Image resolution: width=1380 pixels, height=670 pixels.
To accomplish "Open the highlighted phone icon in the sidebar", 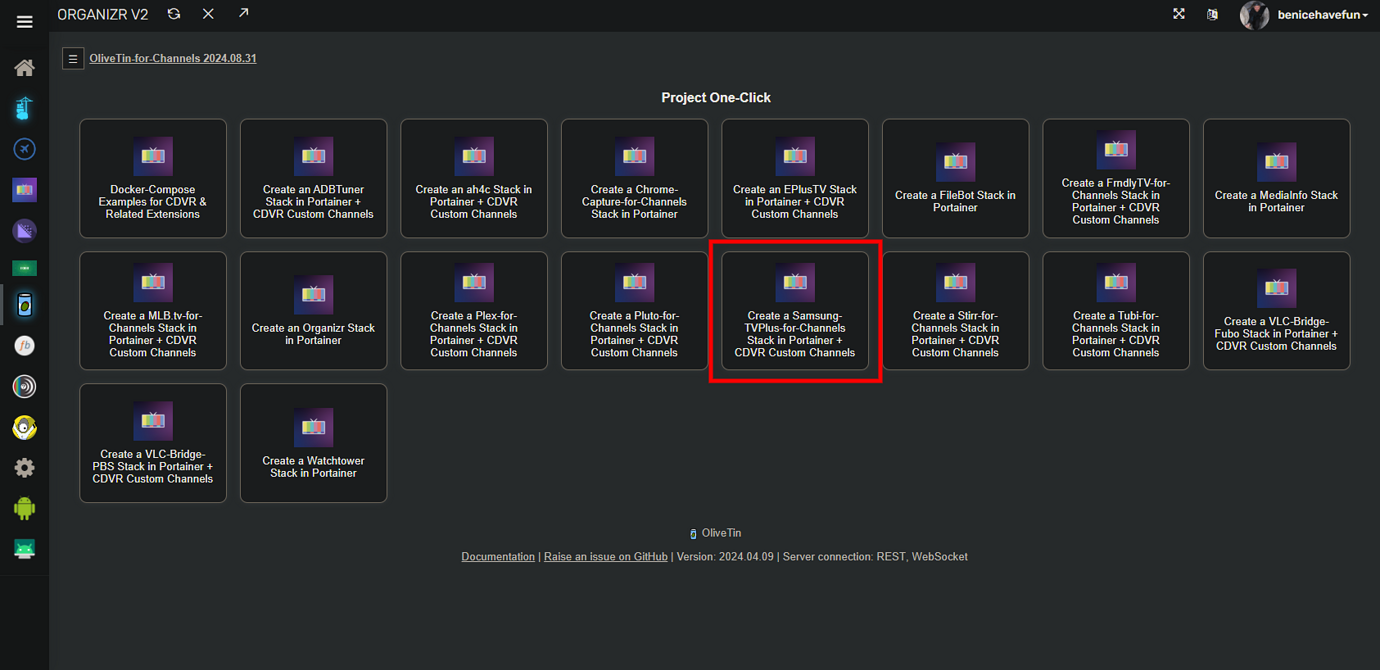I will click(x=24, y=305).
